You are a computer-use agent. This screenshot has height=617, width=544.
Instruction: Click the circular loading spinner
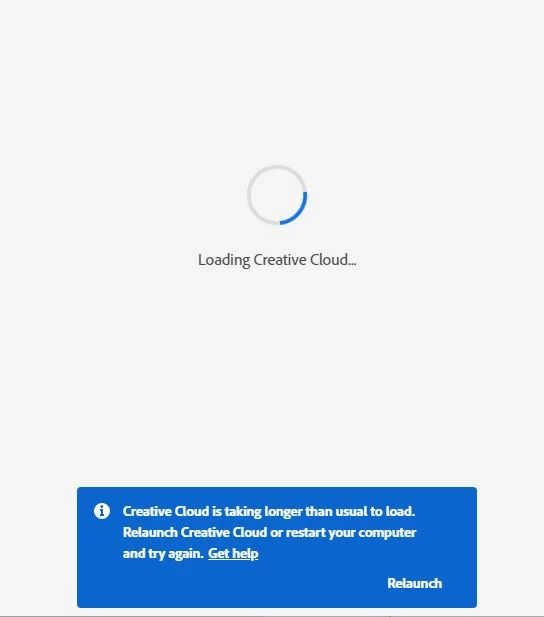(x=277, y=195)
